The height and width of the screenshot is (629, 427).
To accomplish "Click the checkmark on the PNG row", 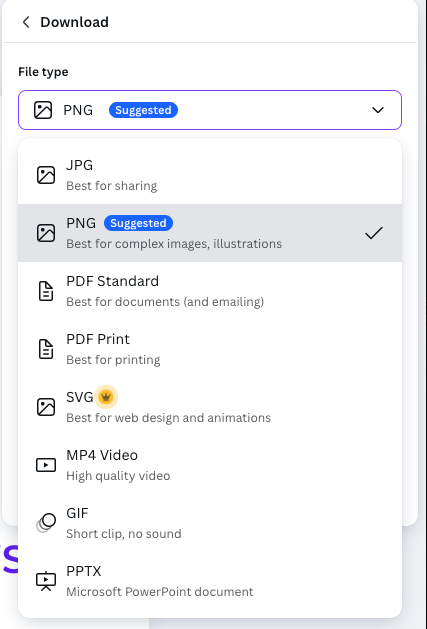I will point(374,233).
